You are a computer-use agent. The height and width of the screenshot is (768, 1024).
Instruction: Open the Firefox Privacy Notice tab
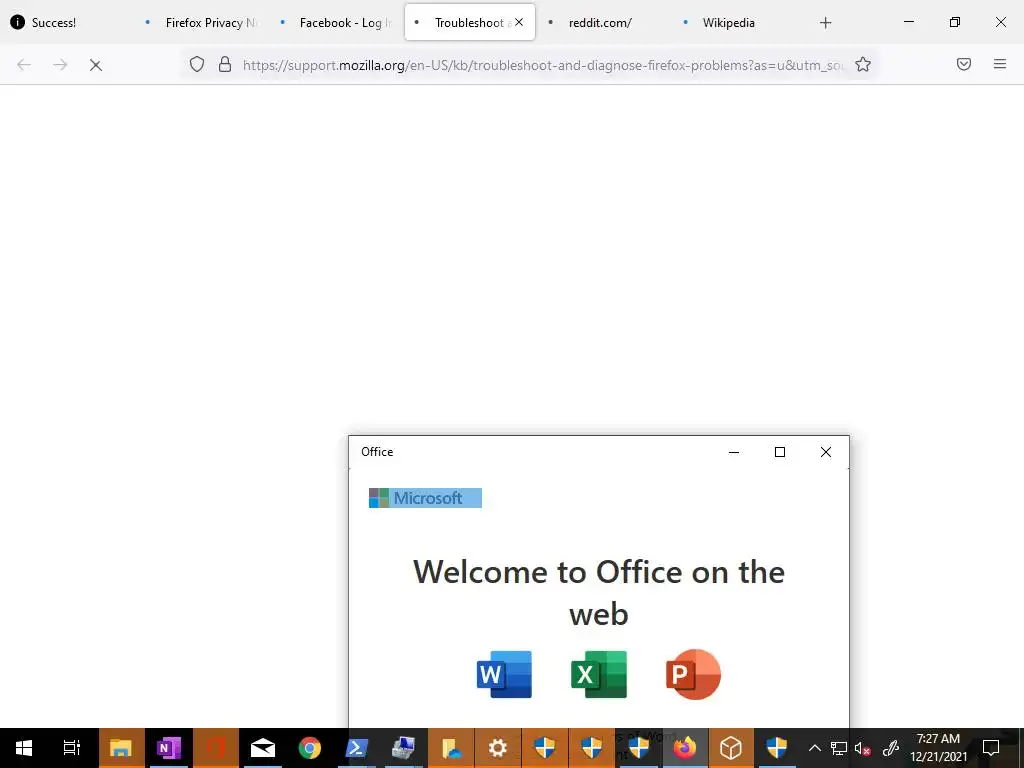[202, 22]
